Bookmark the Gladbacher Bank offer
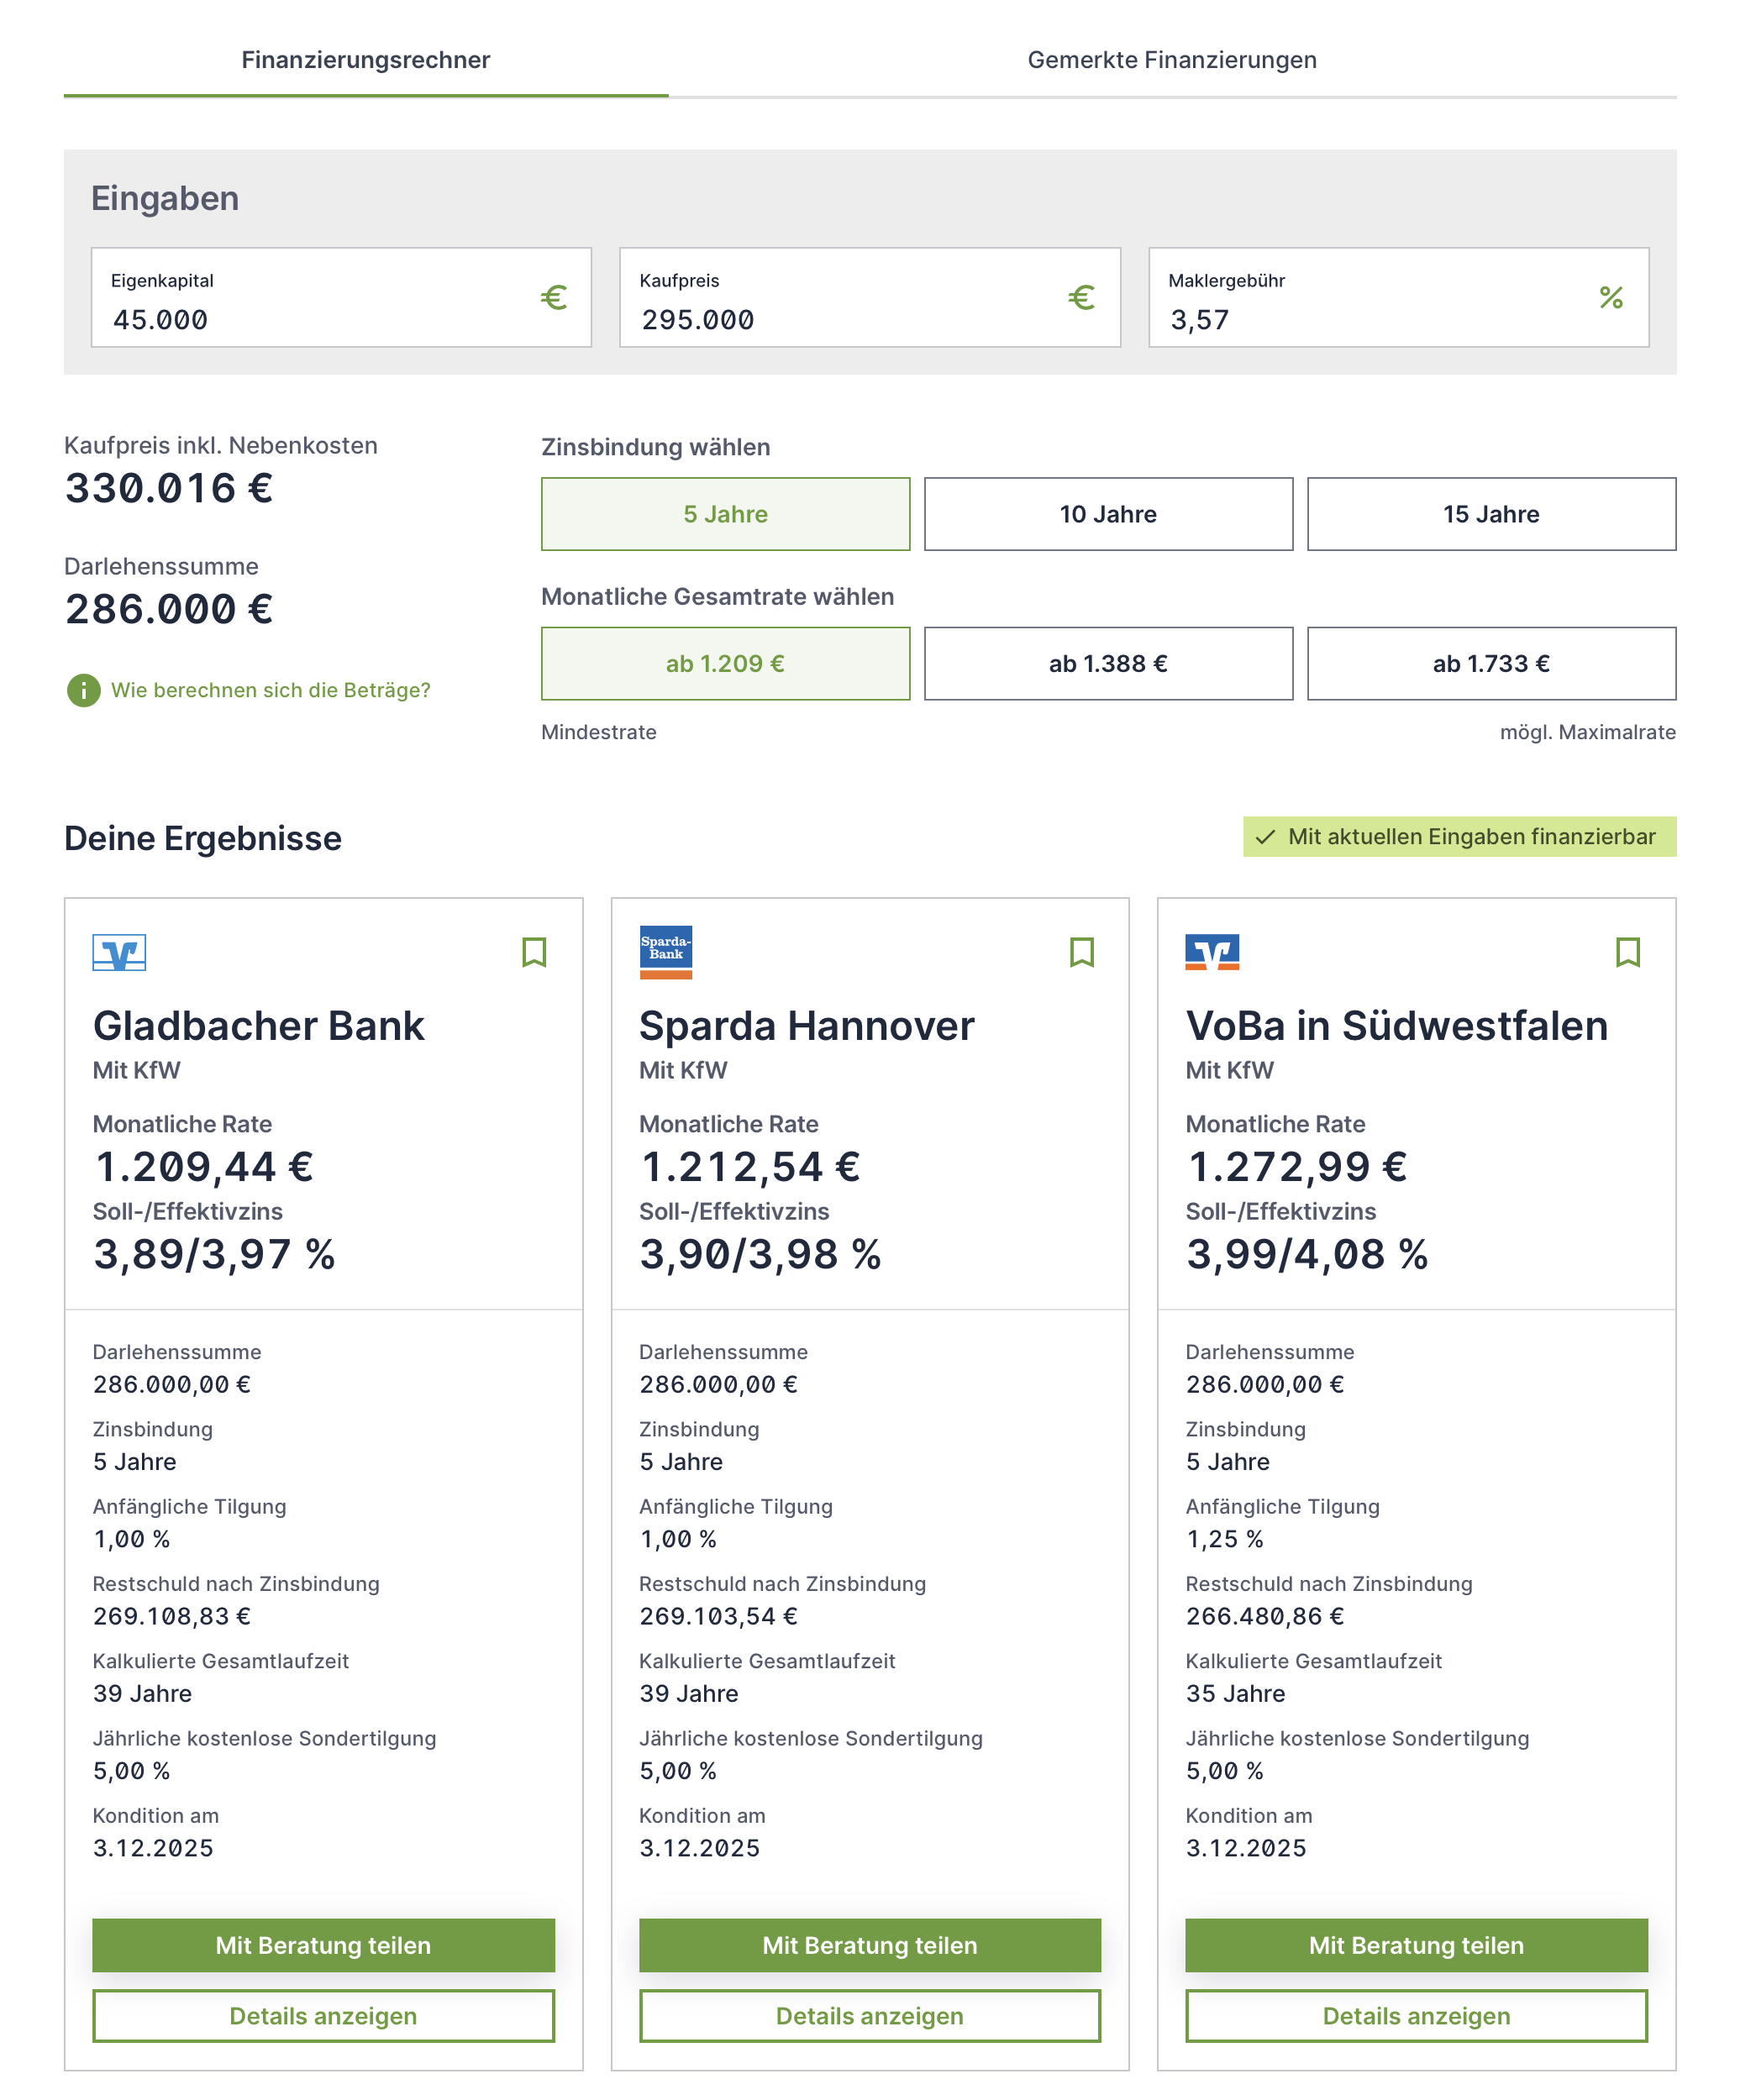The image size is (1756, 2100). pyautogui.click(x=534, y=952)
